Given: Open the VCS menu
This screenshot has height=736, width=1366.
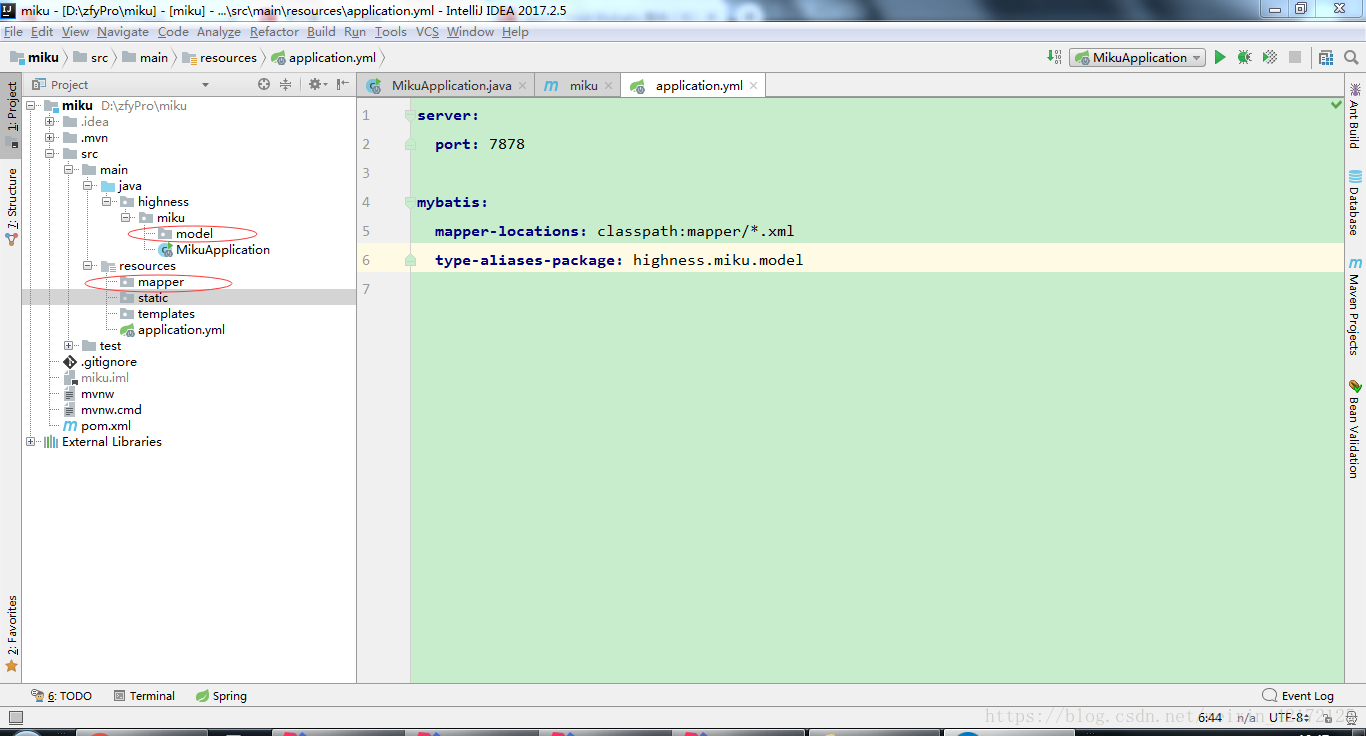Looking at the screenshot, I should tap(427, 32).
